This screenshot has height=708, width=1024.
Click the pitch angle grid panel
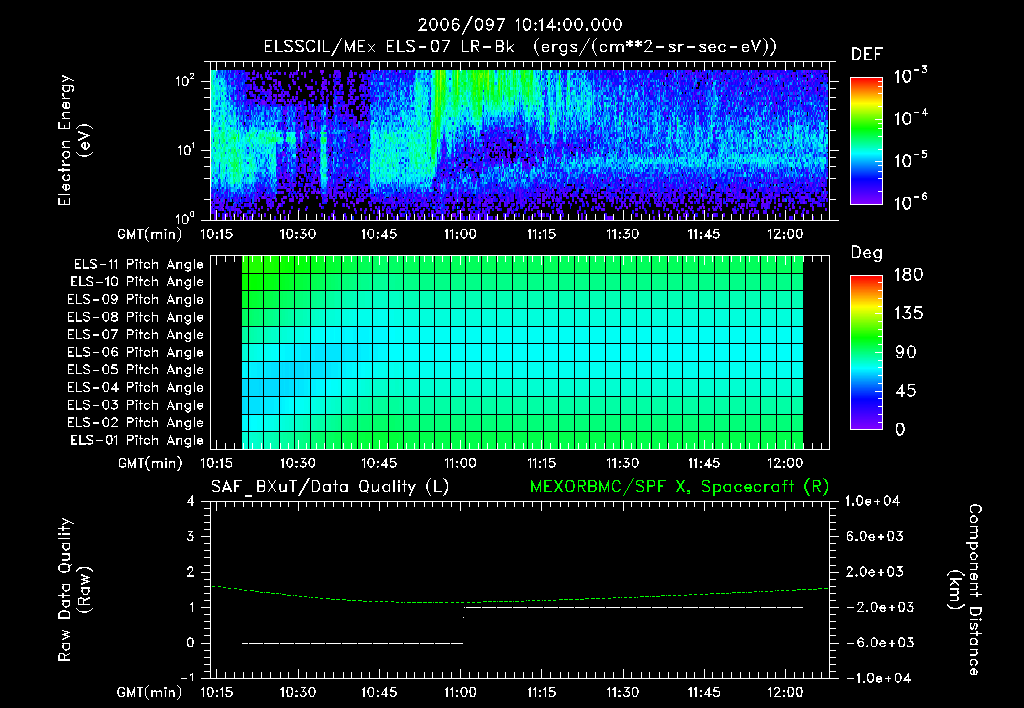(520, 352)
